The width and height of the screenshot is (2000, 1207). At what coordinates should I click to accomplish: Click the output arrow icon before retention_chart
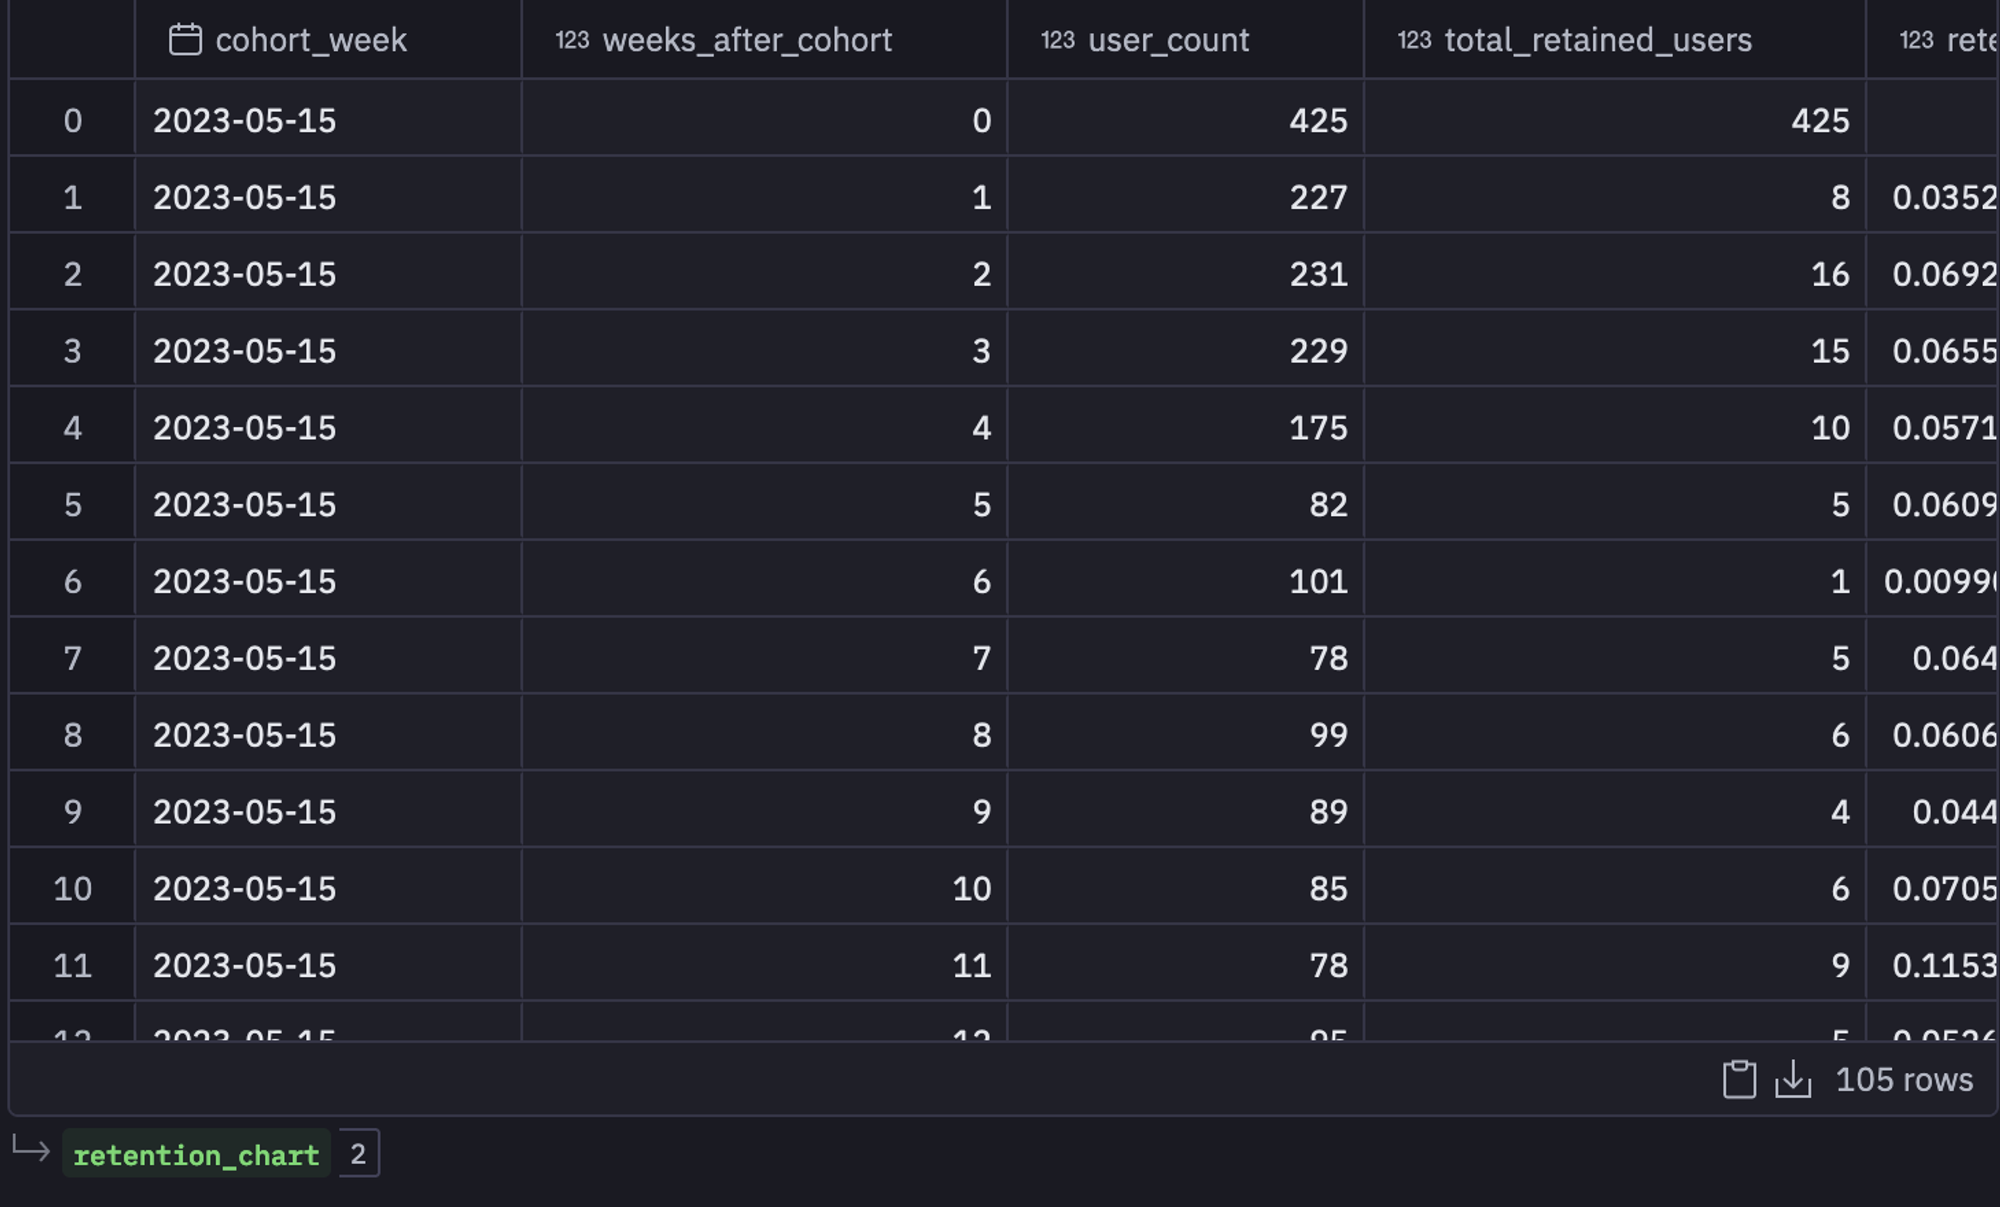(31, 1150)
